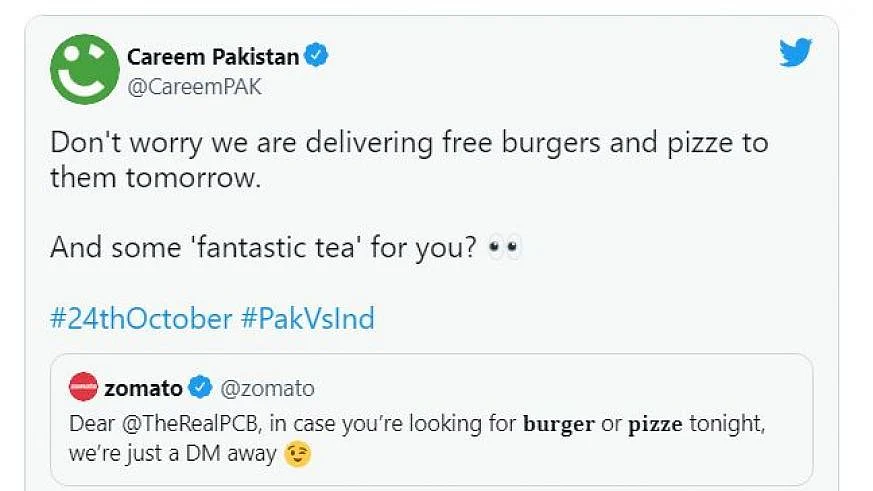Click the Zomato red profile avatar

point(83,388)
